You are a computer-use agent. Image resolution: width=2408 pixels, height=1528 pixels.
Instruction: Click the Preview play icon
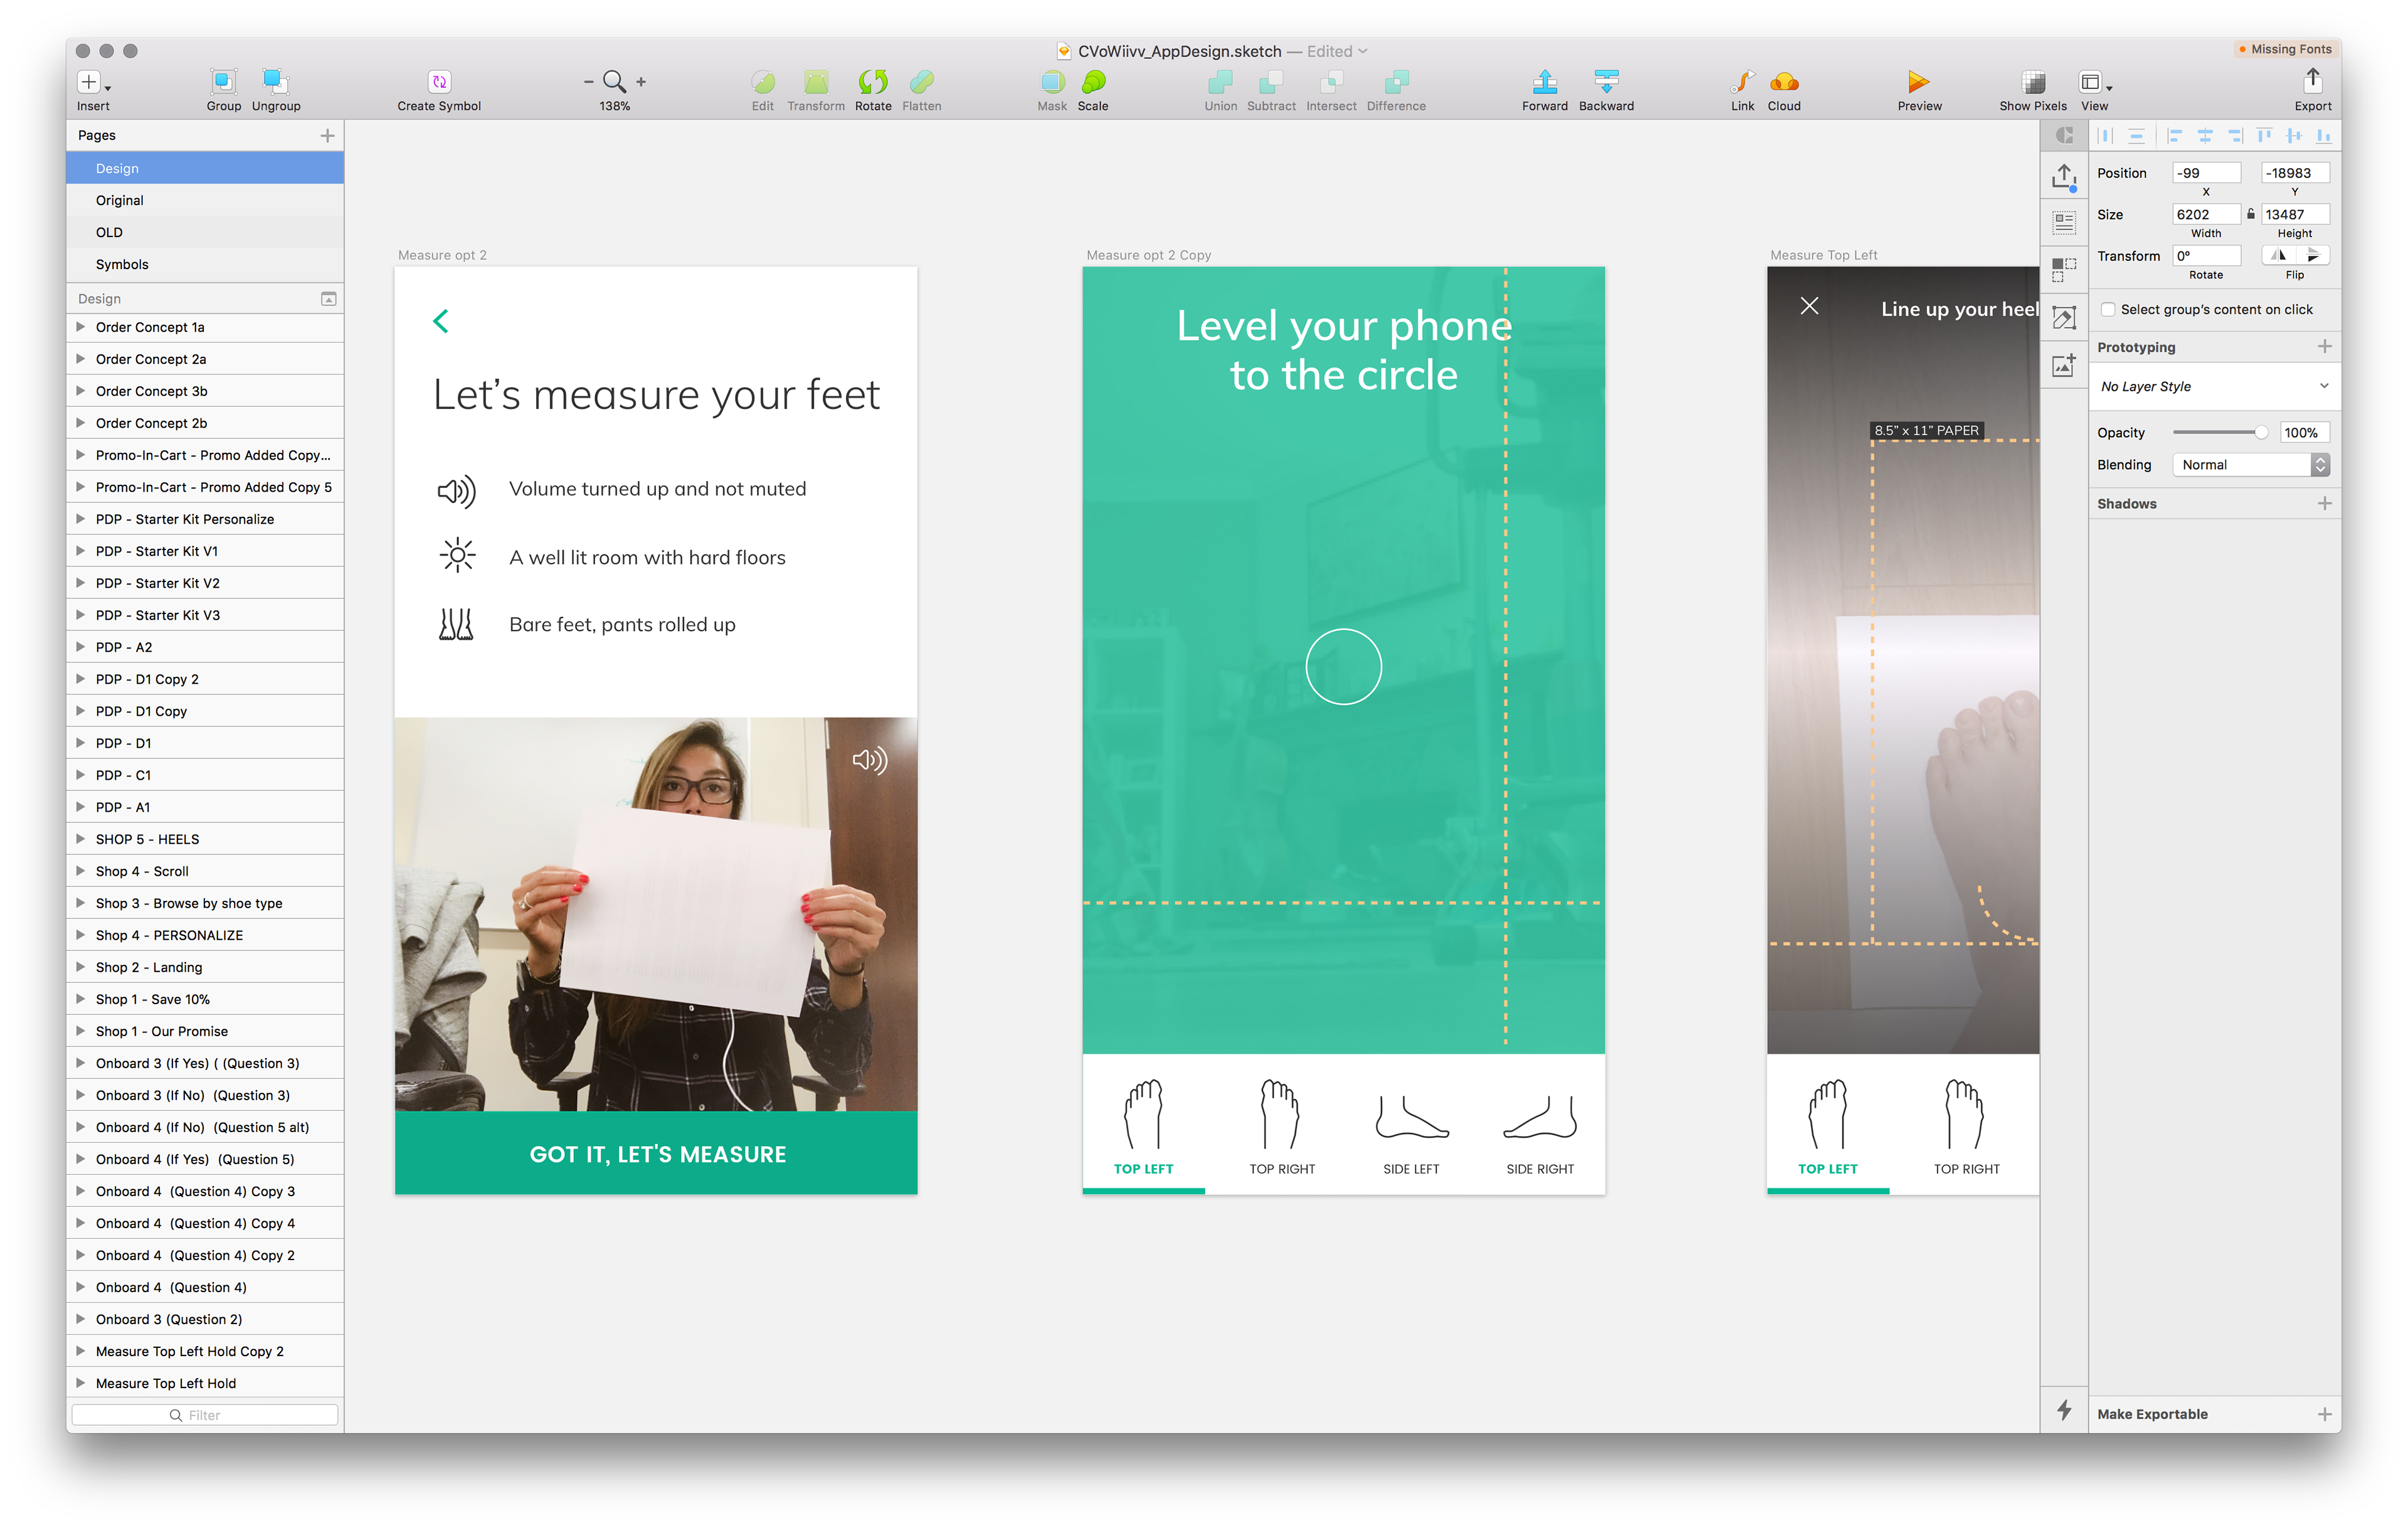(1918, 82)
